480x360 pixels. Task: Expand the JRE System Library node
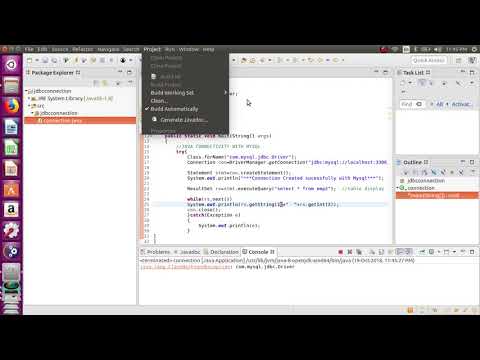[x=29, y=98]
